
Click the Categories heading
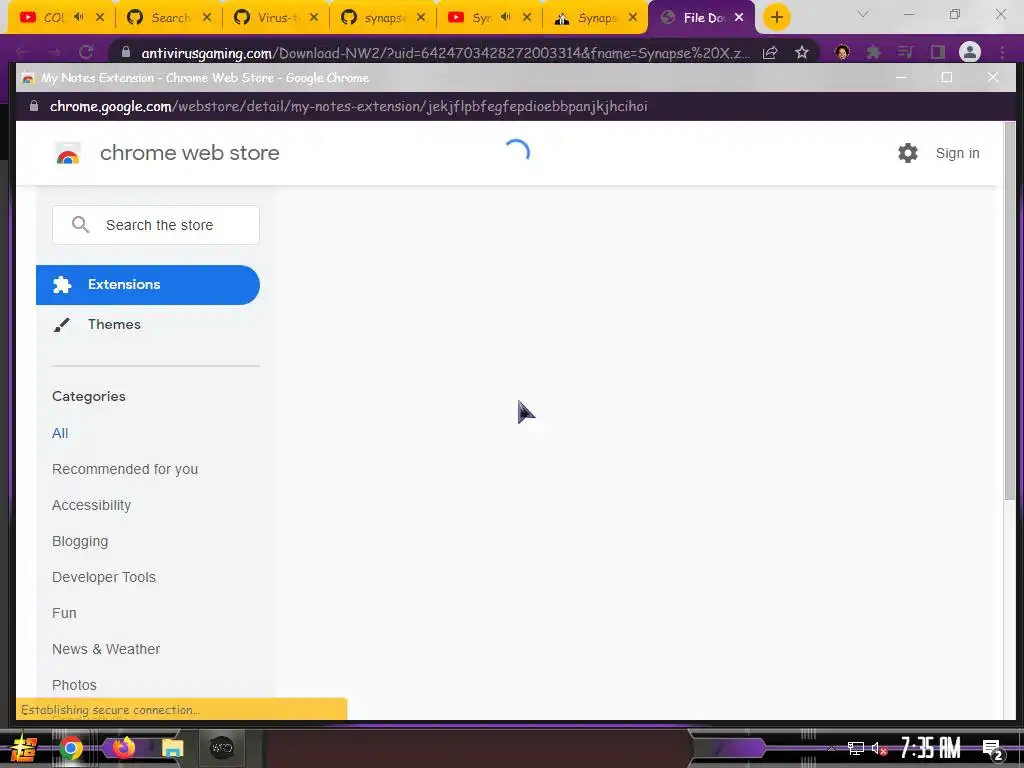click(x=89, y=396)
